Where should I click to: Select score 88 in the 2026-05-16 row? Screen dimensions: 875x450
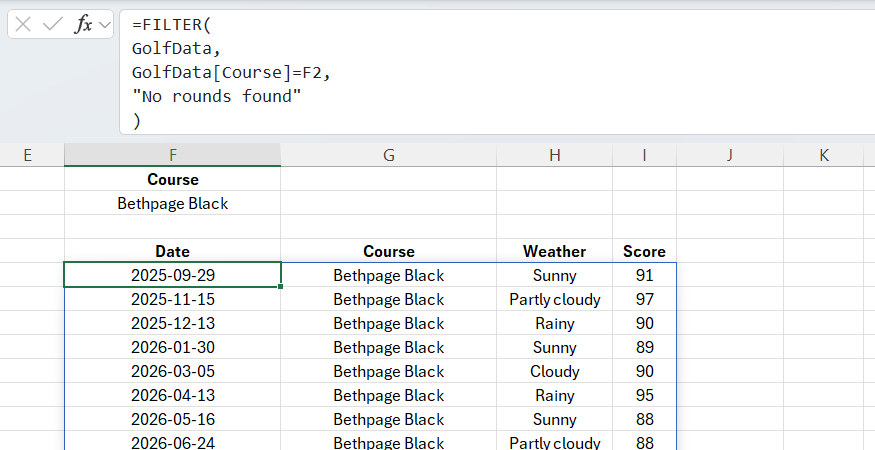pos(645,419)
